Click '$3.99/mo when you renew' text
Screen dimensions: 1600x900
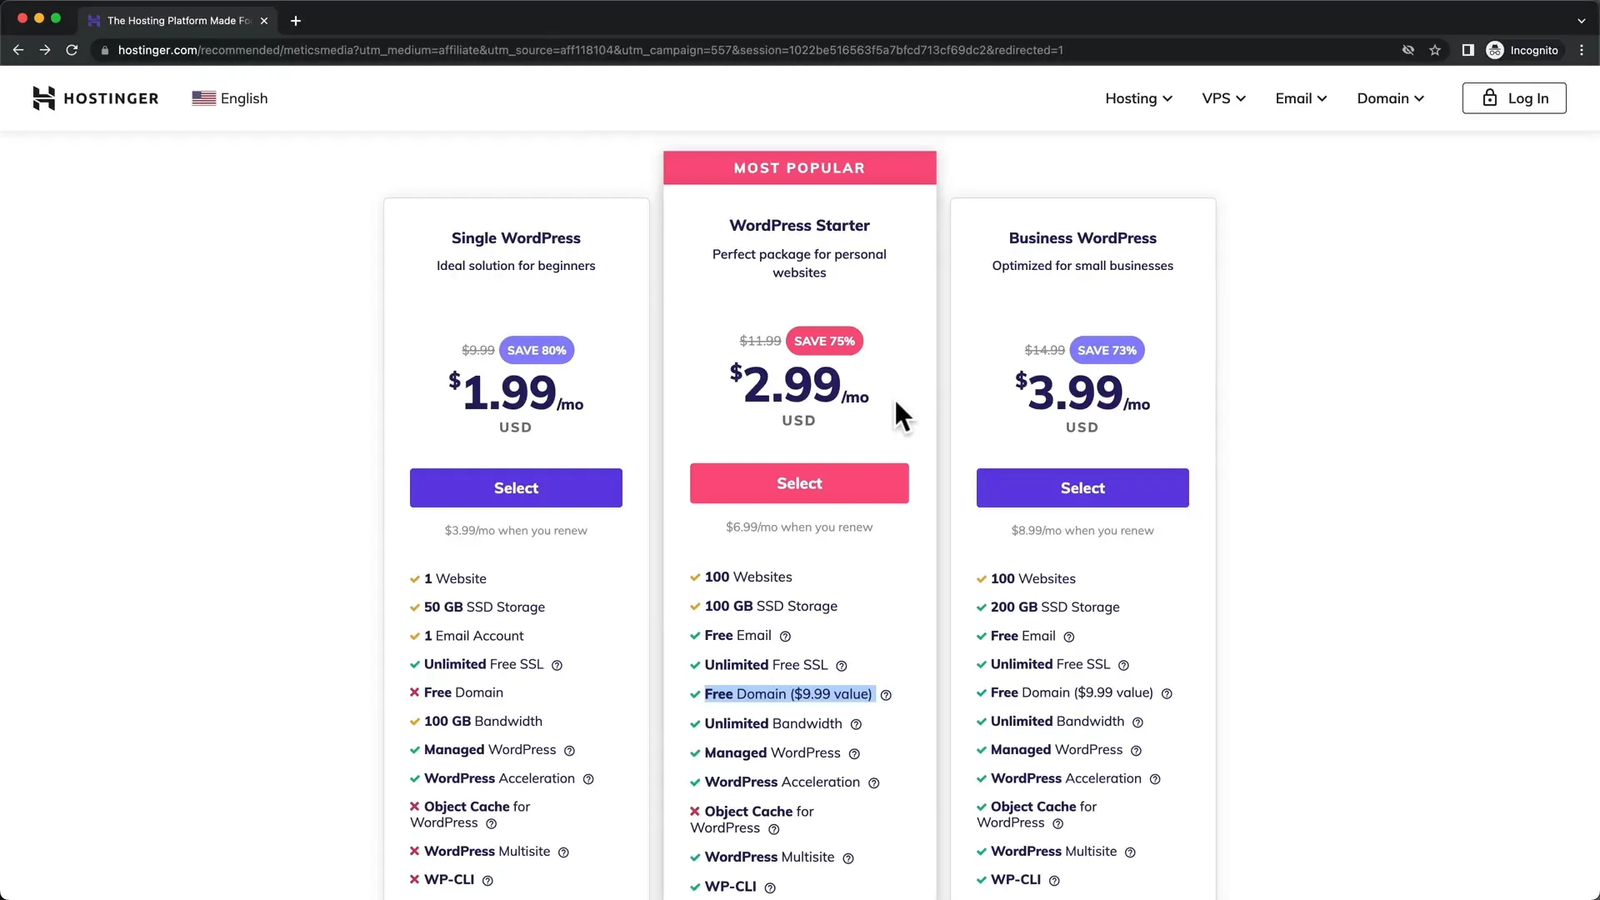tap(516, 531)
